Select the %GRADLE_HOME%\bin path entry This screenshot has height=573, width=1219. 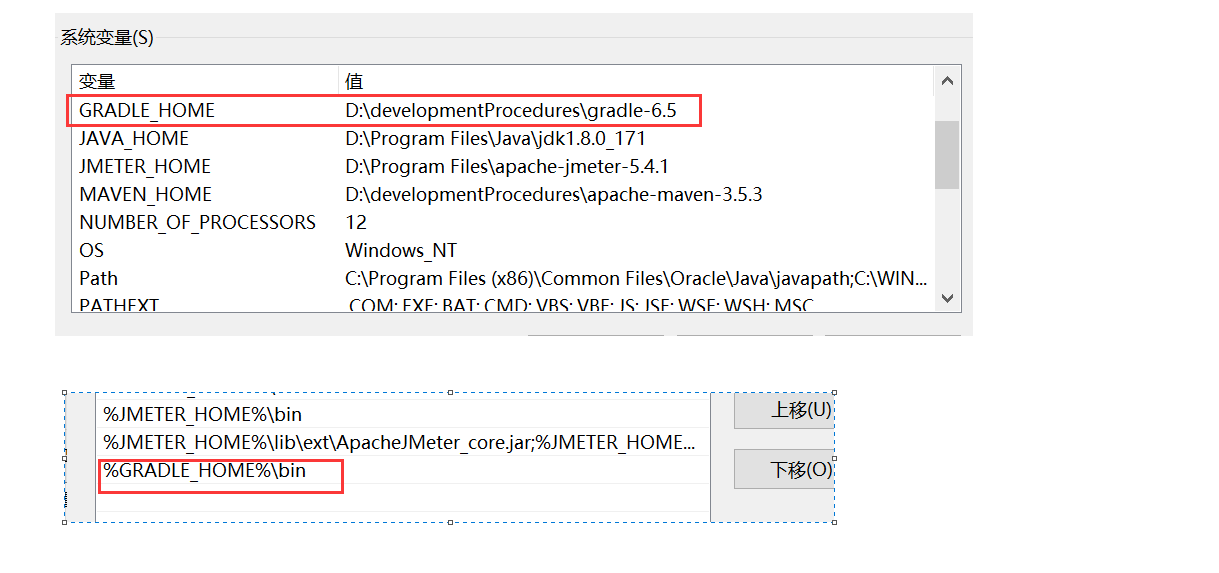click(402, 470)
